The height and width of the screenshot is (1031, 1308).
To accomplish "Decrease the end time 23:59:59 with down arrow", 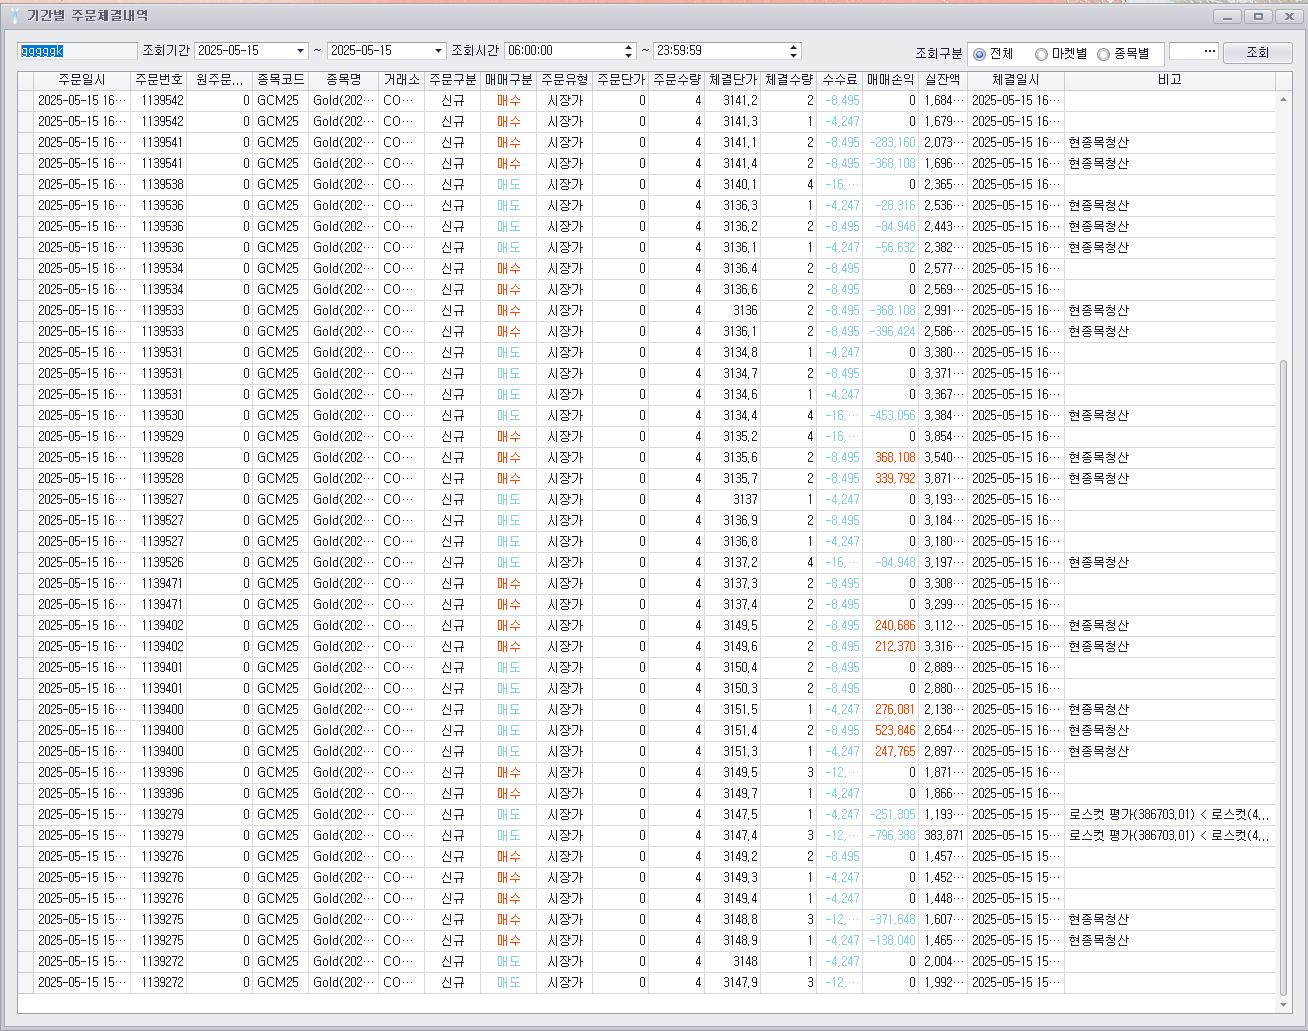I will [794, 55].
